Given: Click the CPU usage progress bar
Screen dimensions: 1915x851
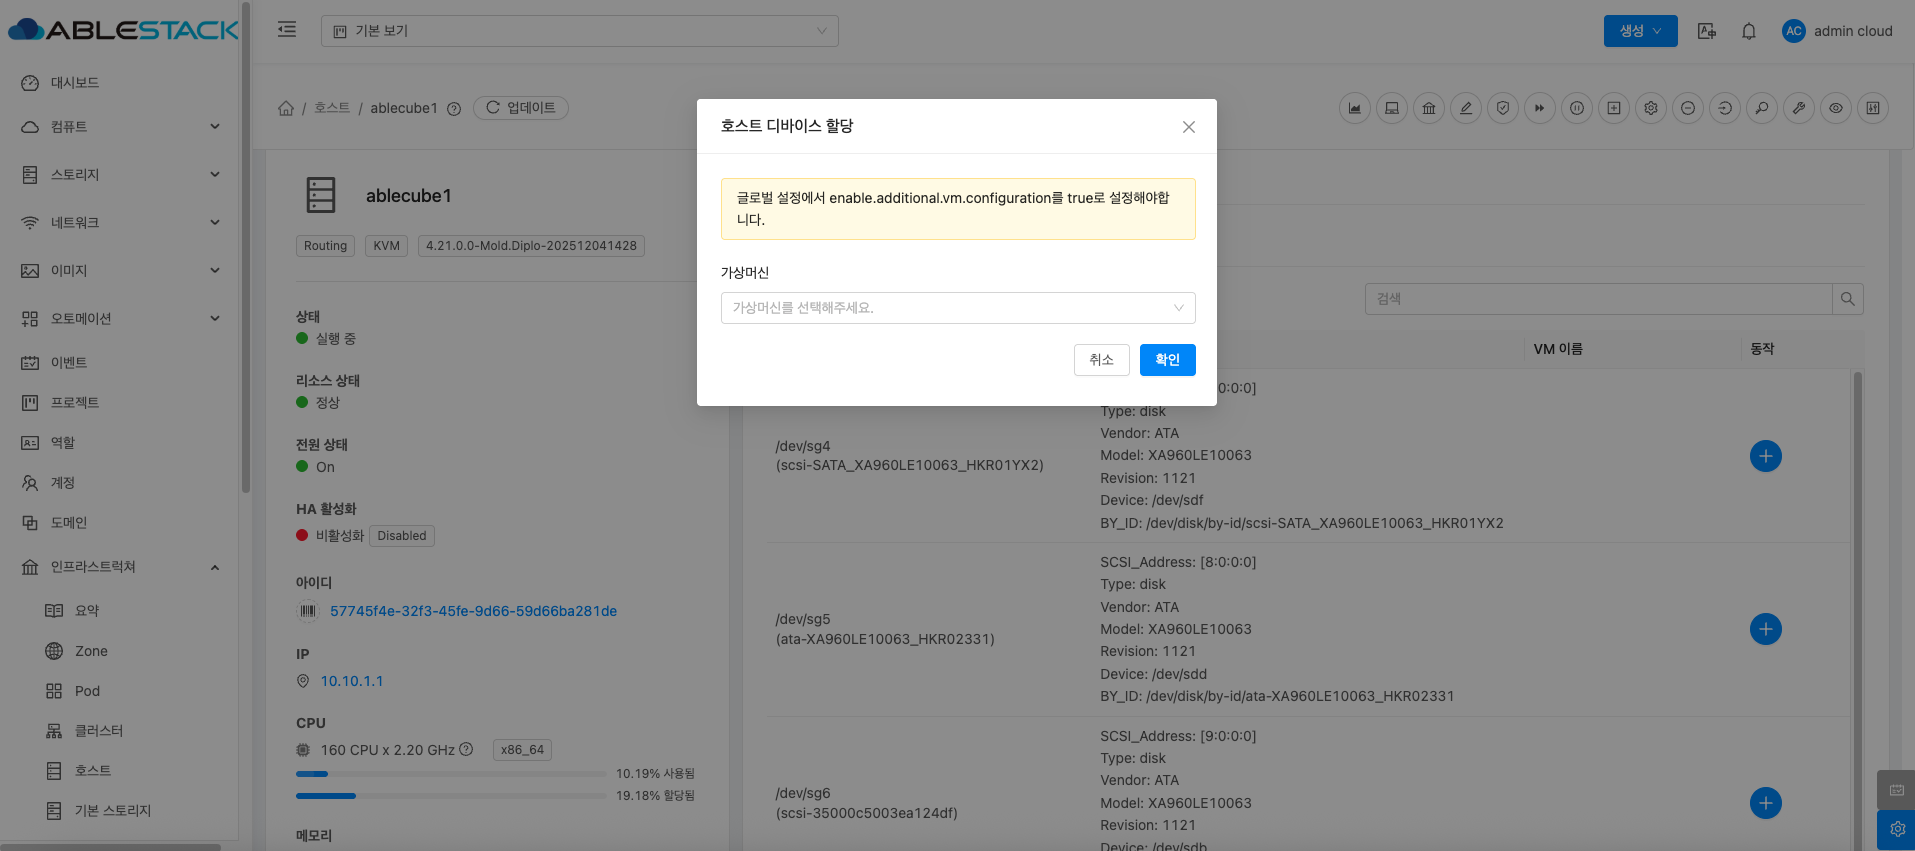Looking at the screenshot, I should 450,774.
